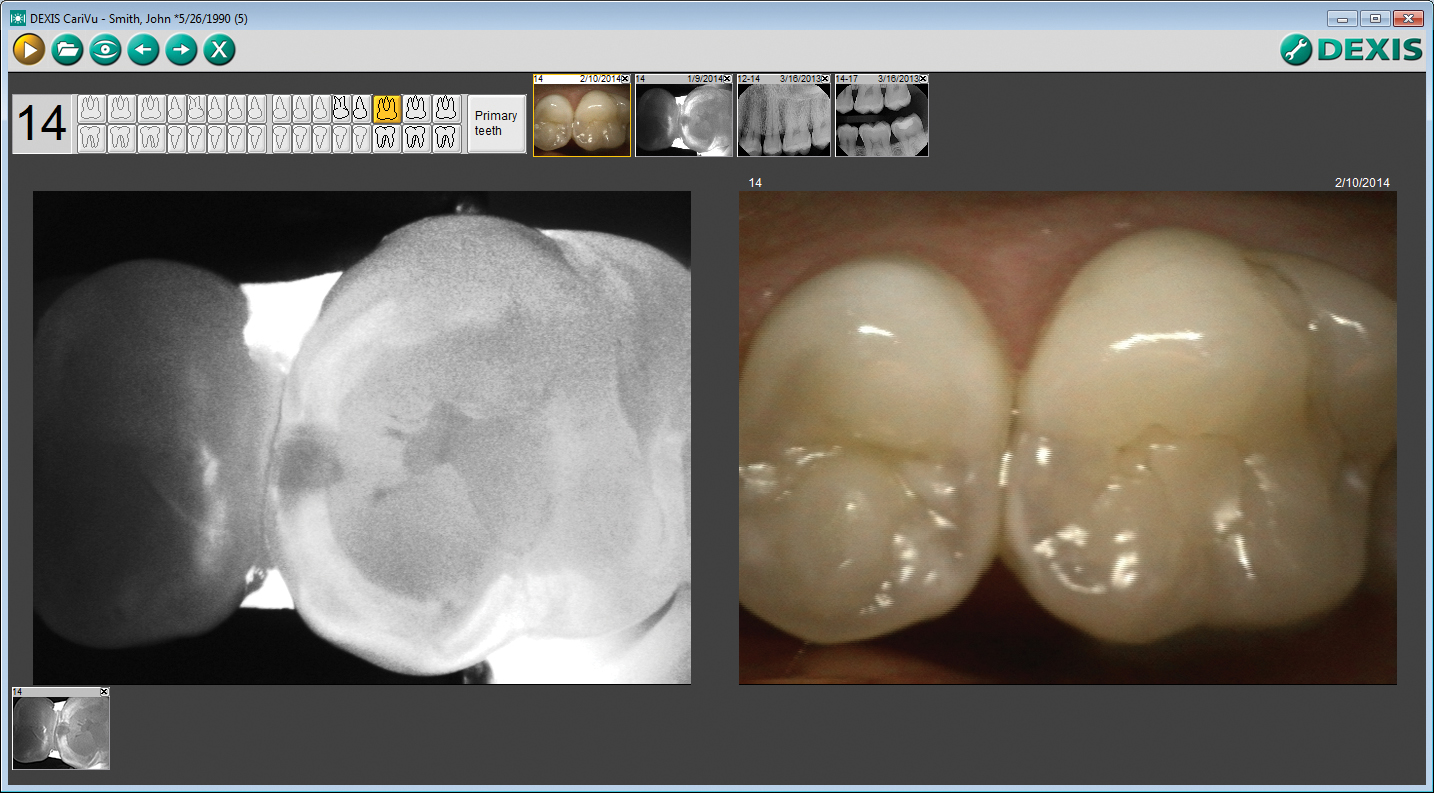The height and width of the screenshot is (793, 1434).
Task: Select last lower-right molar in tooth chart
Action: click(446, 138)
